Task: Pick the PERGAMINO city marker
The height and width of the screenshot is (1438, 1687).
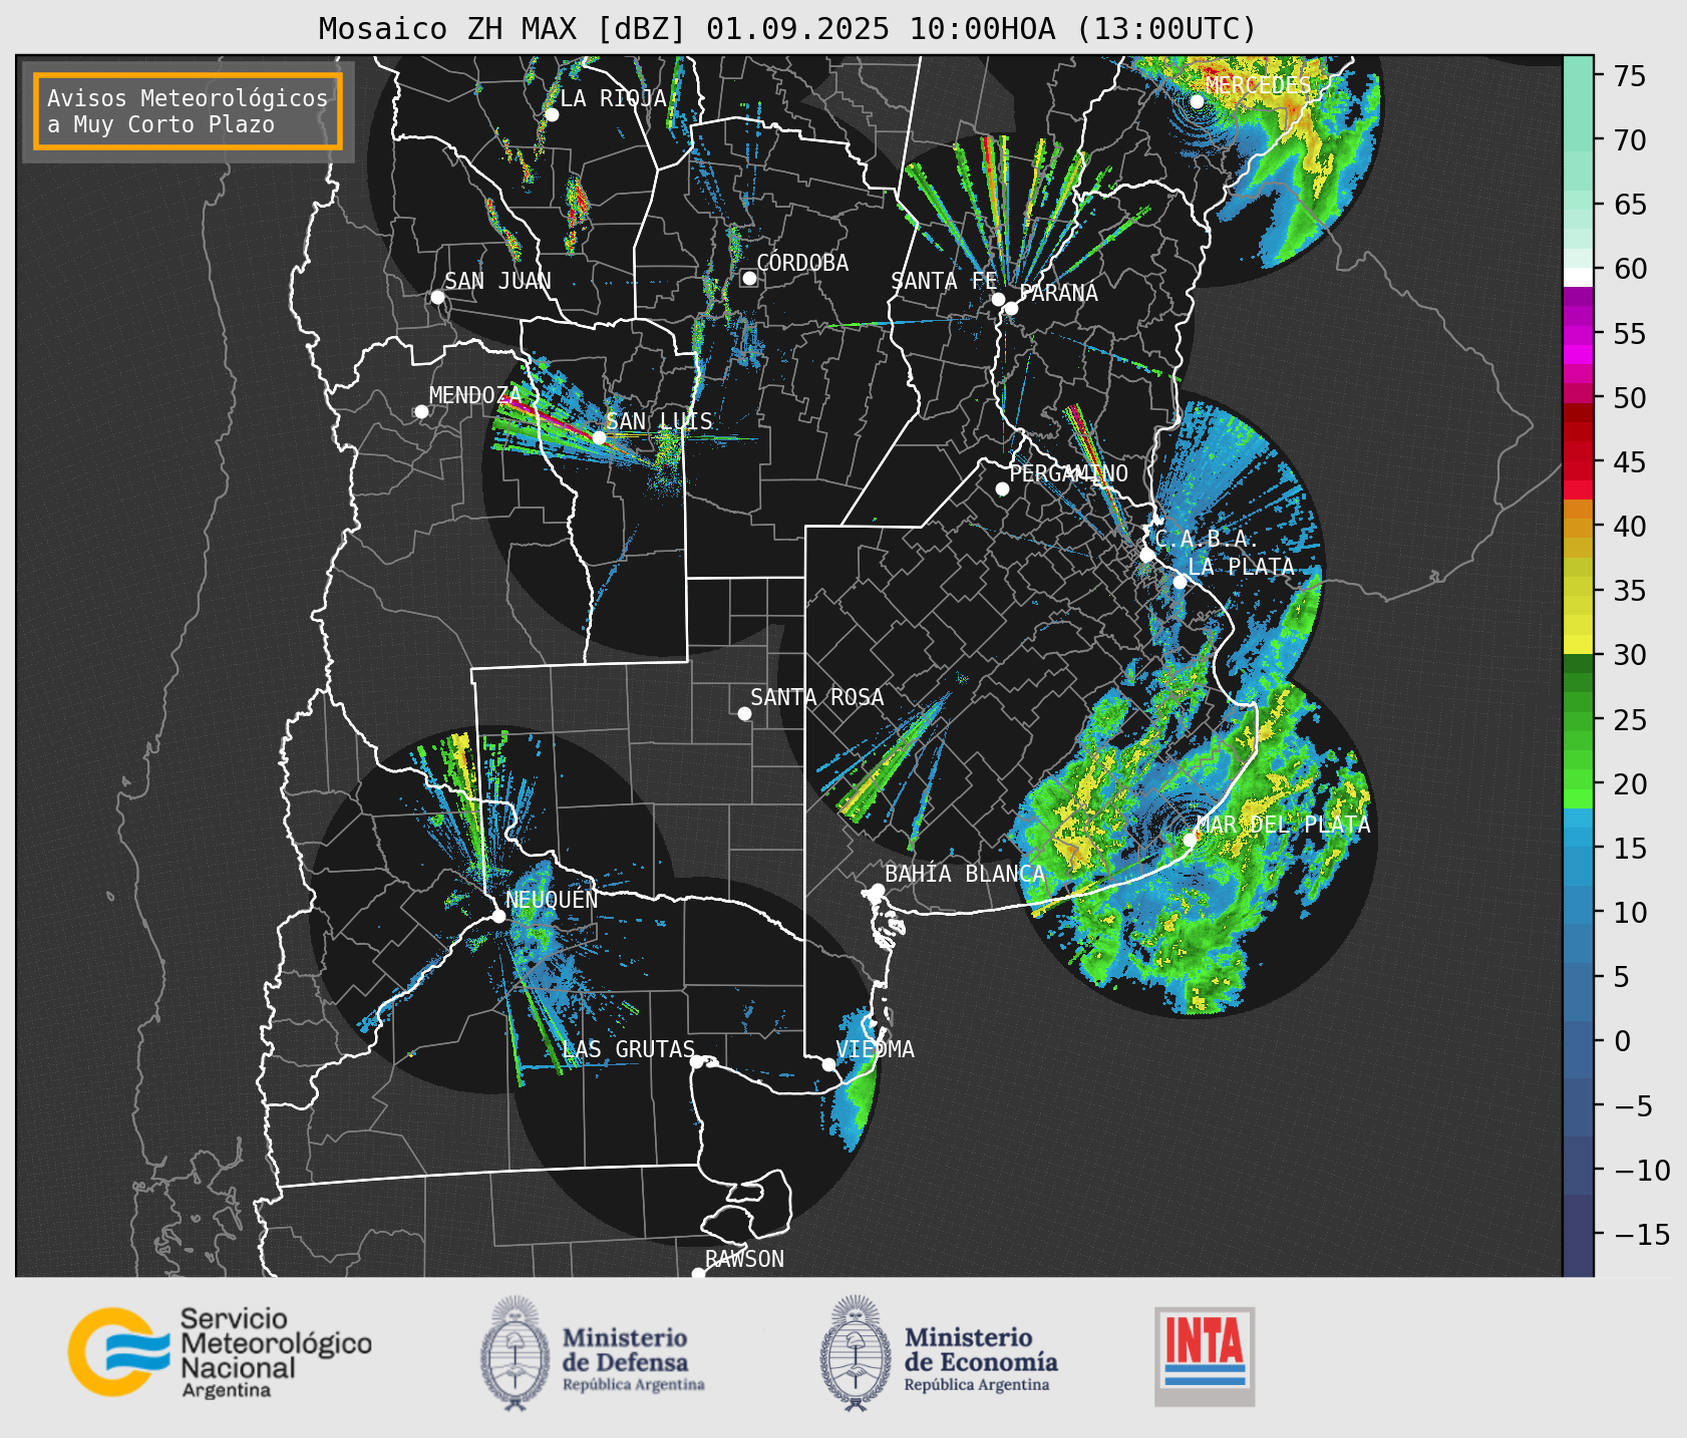Action: (1002, 489)
